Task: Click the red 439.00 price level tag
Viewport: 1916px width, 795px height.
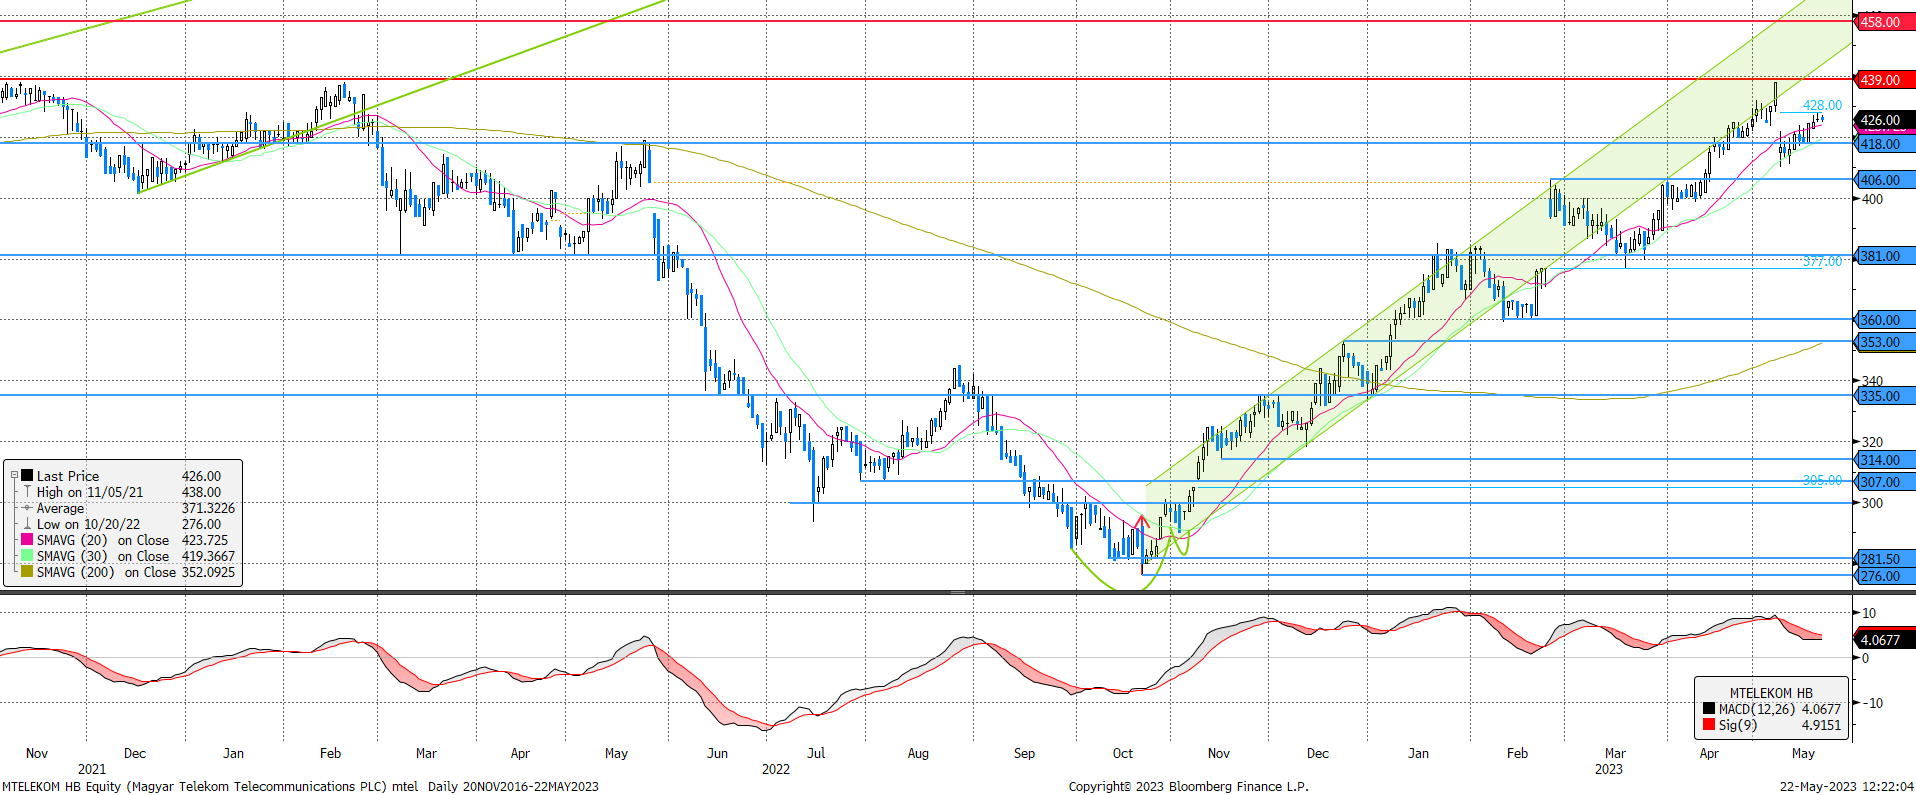Action: point(1884,80)
